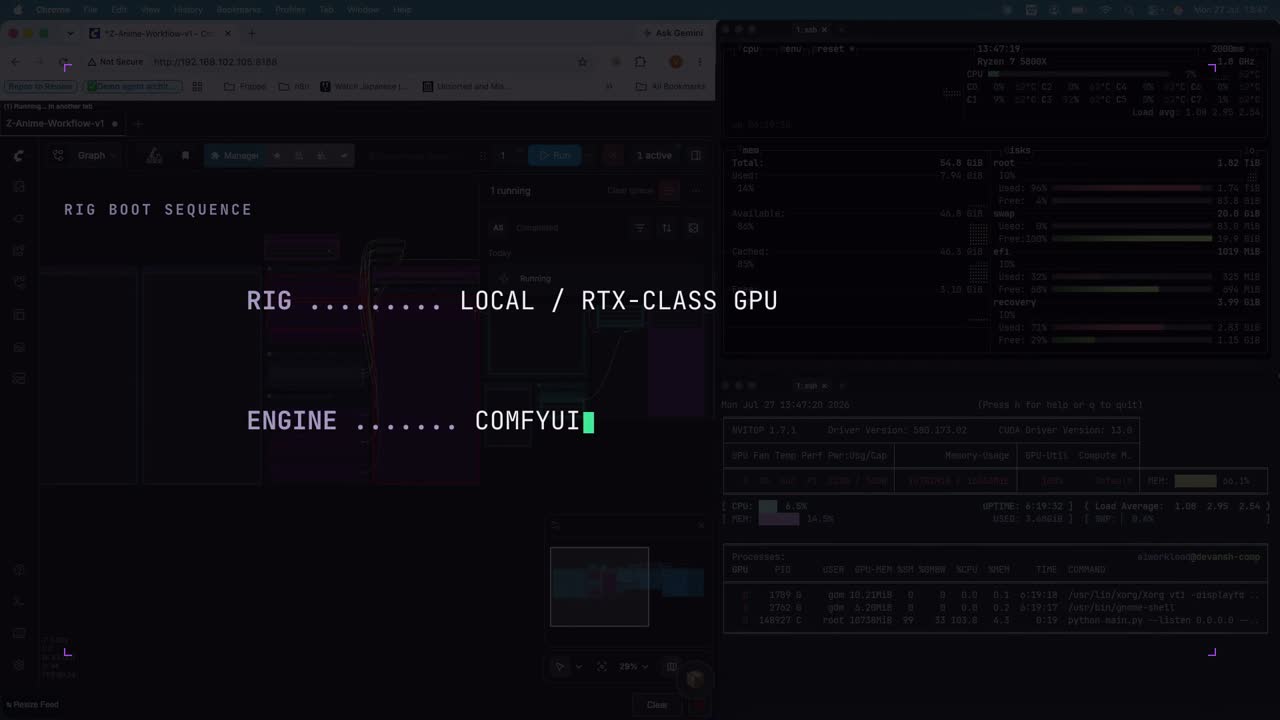Open the ComfyUI settings gear in sidebar

(18, 665)
